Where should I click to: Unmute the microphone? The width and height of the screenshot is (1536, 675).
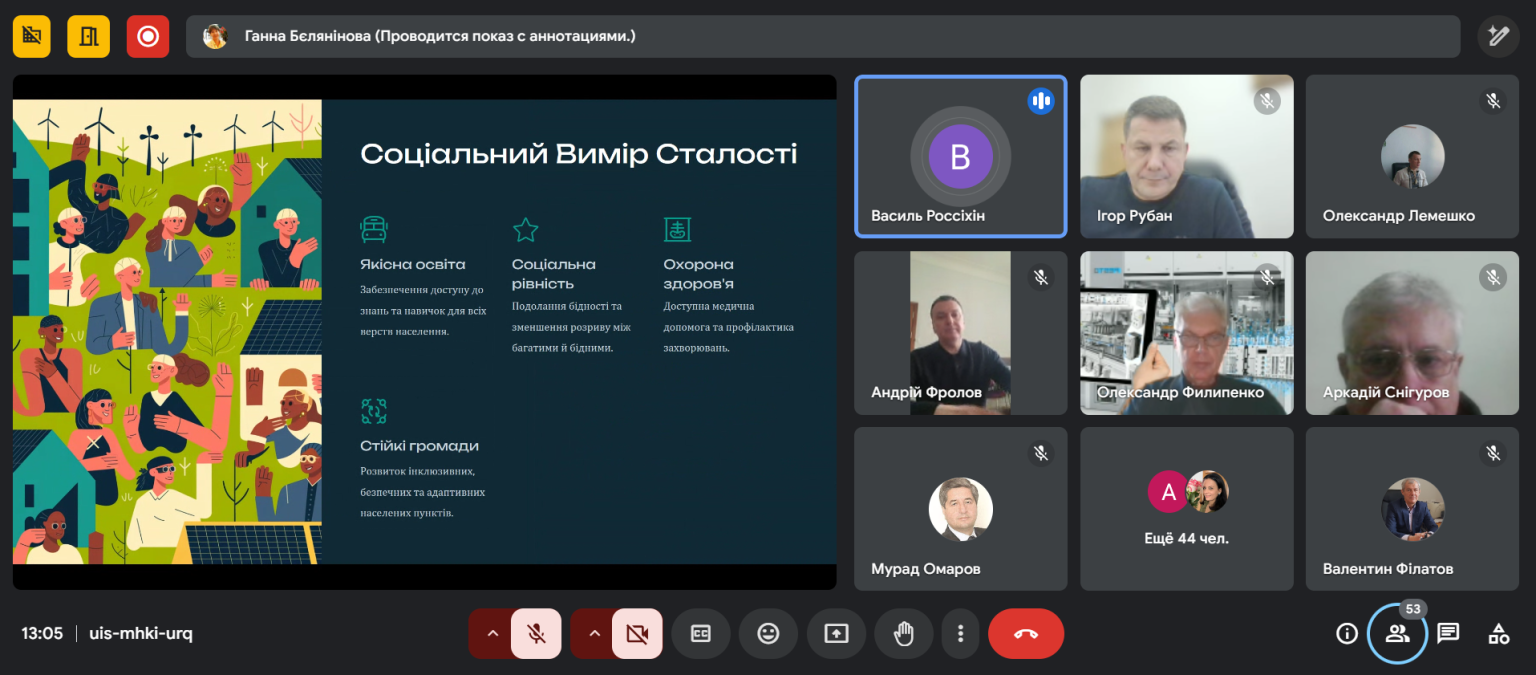coord(536,633)
